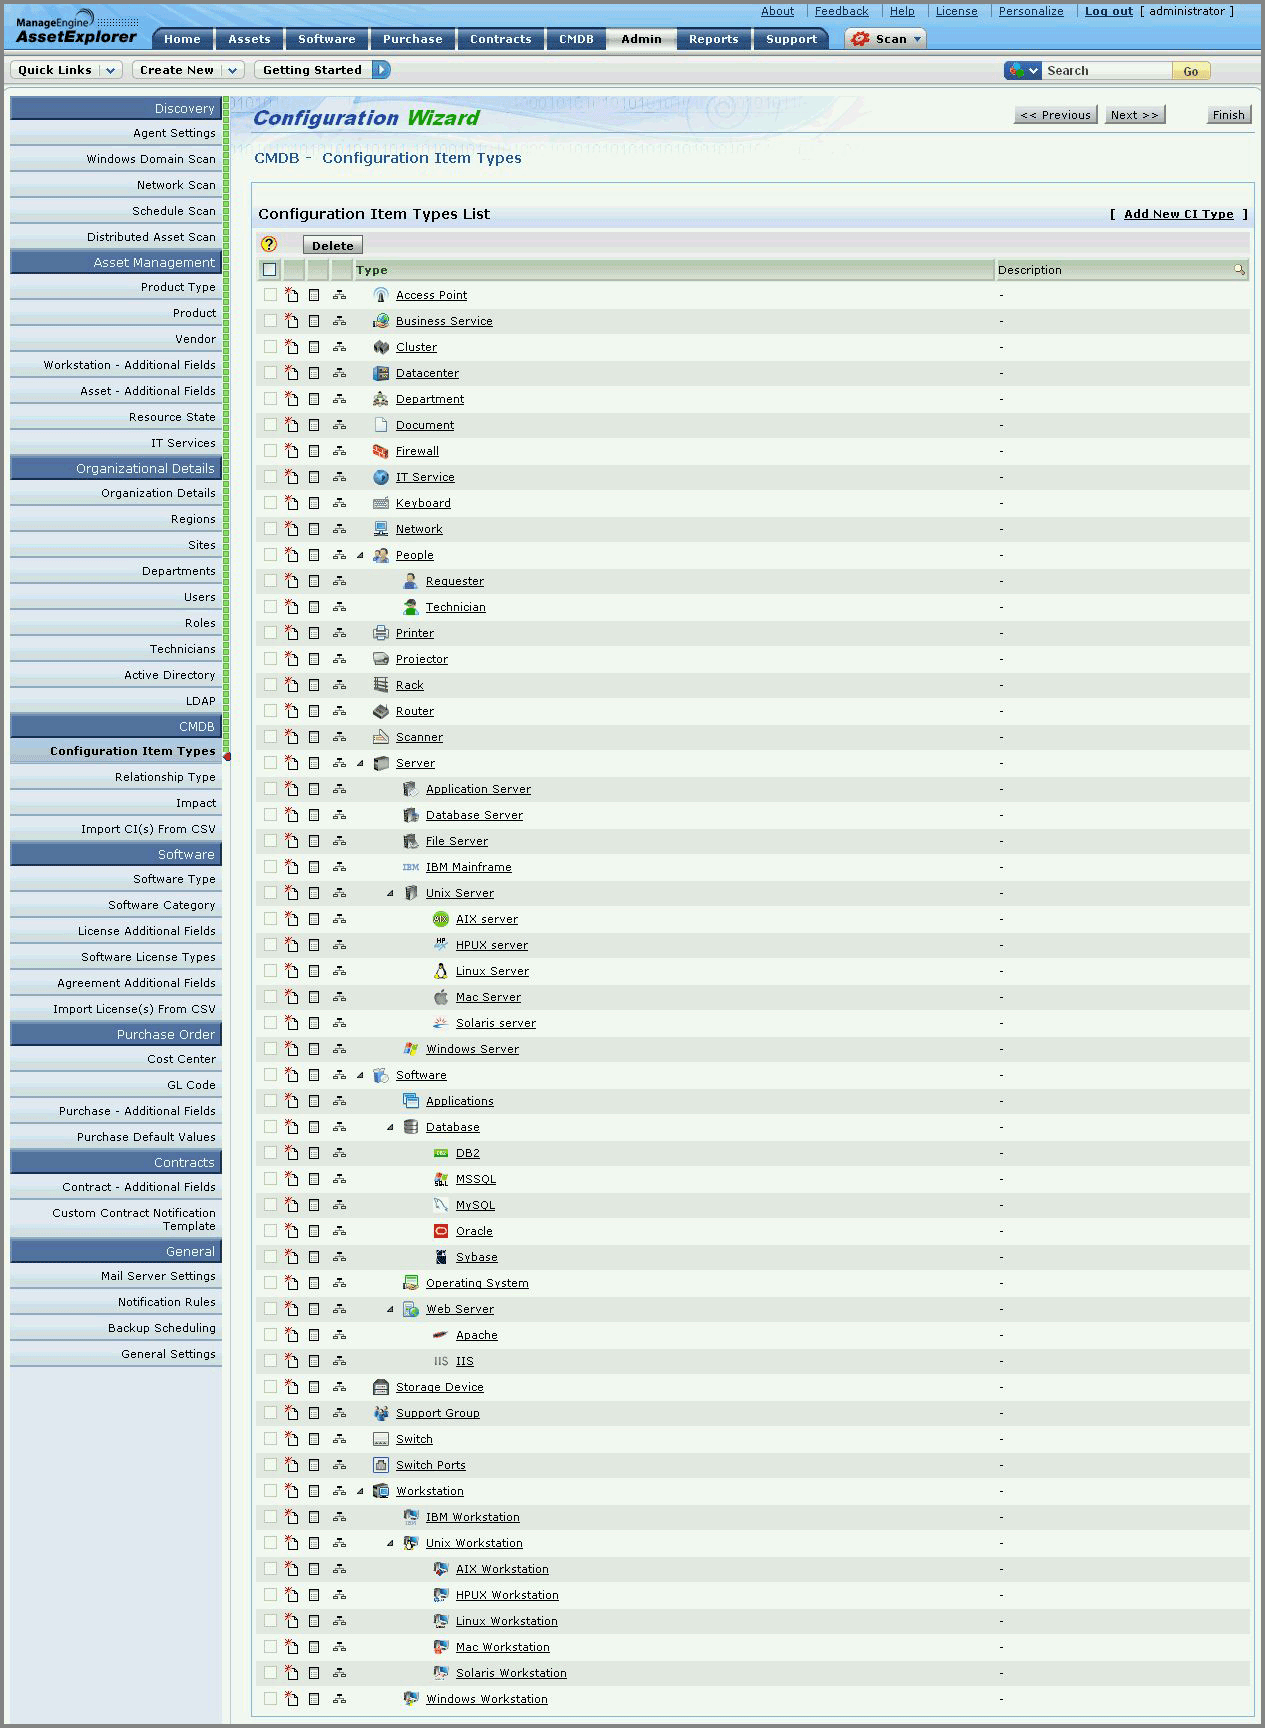The width and height of the screenshot is (1265, 1728).
Task: Click the Technician person icon
Action: pos(410,607)
